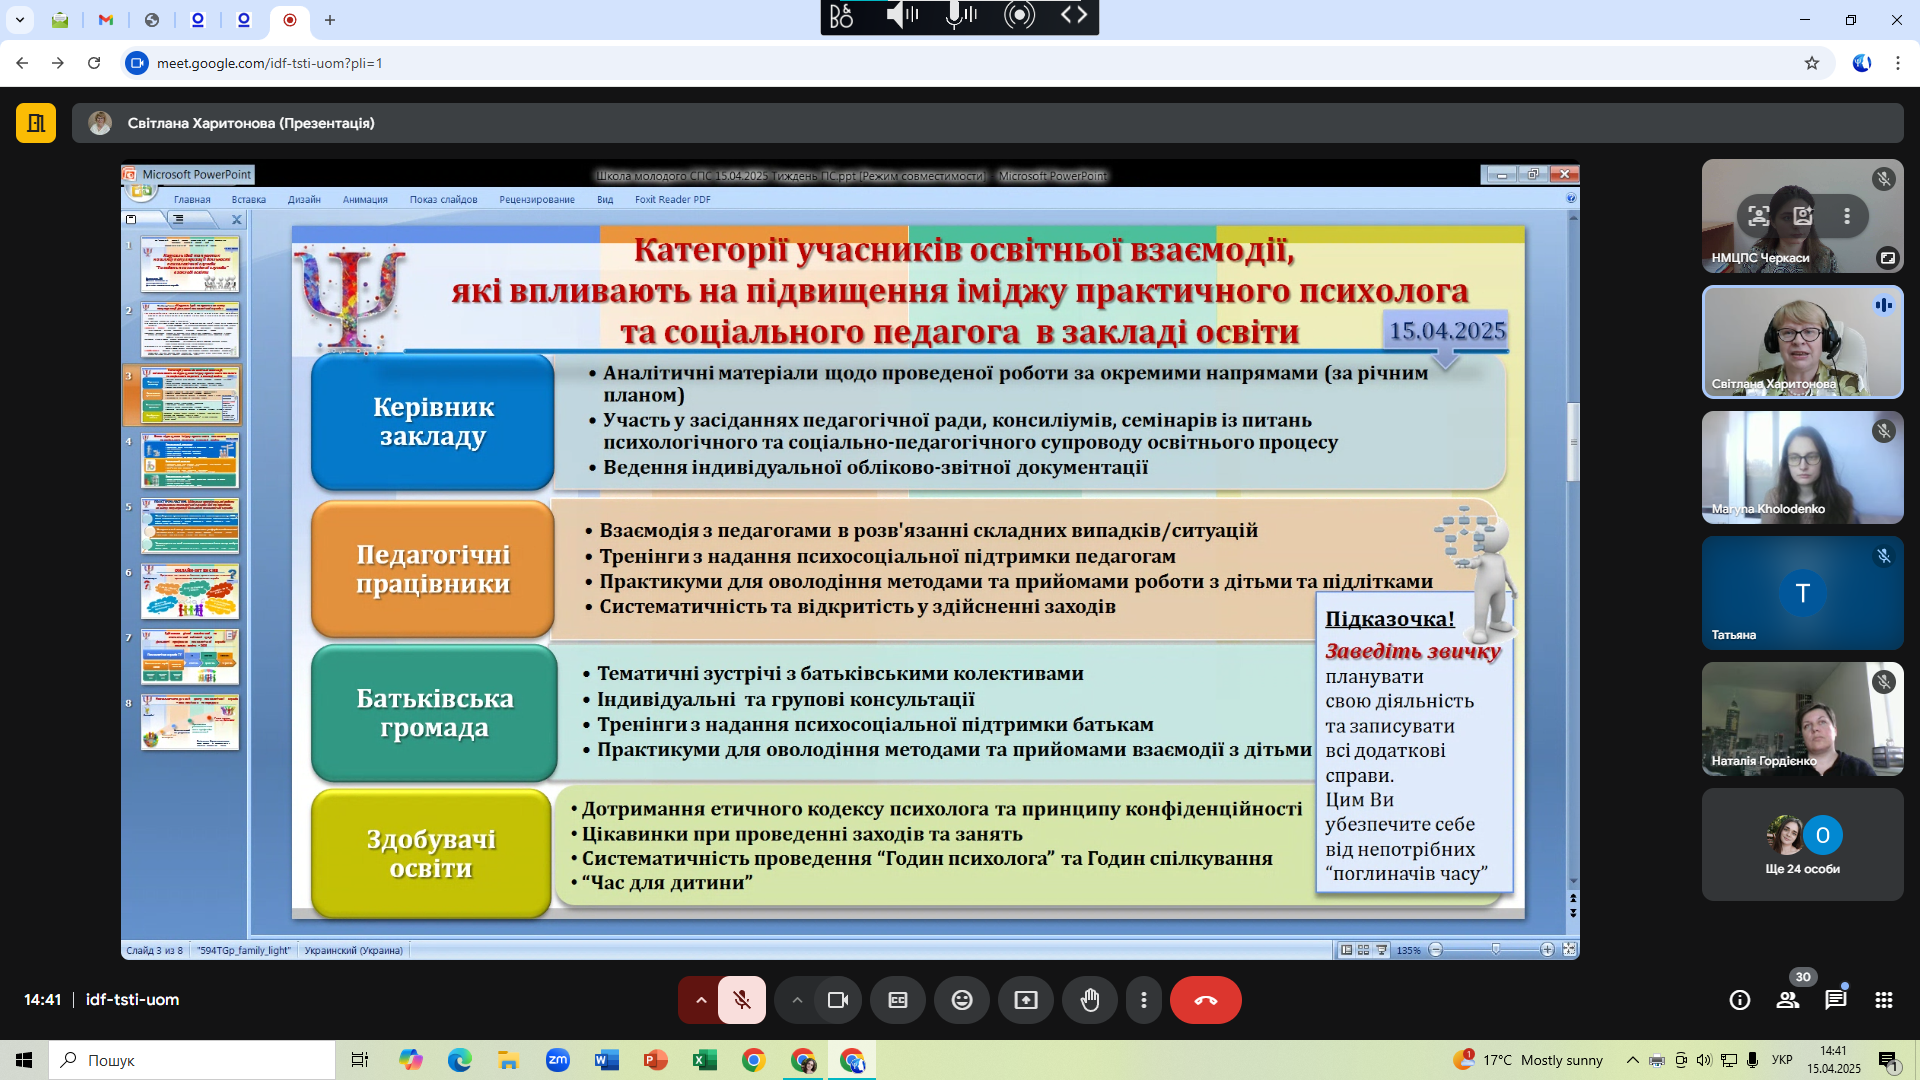Reload the Meet page
Image resolution: width=1920 pixels, height=1080 pixels.
[94, 63]
